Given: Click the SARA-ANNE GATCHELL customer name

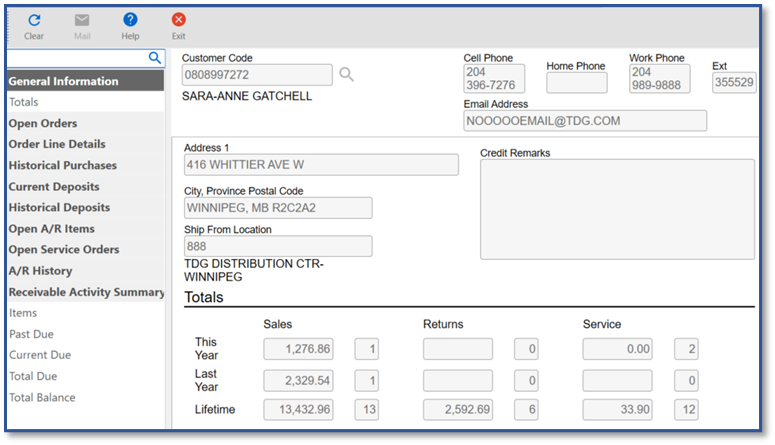Looking at the screenshot, I should pyautogui.click(x=247, y=96).
